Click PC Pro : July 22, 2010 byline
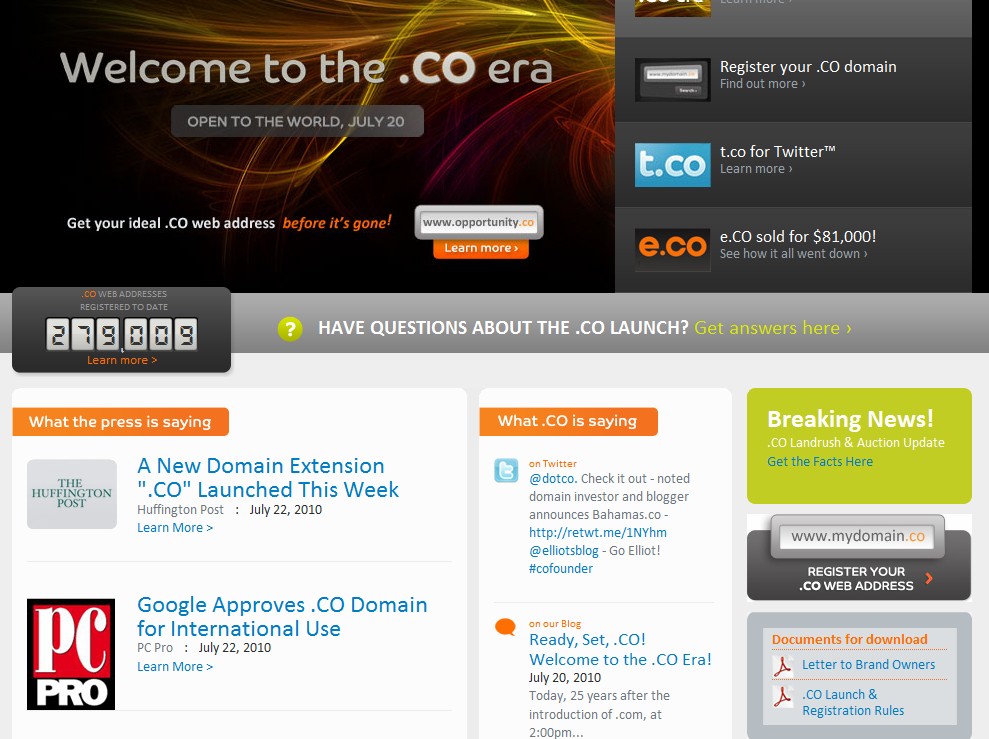This screenshot has width=989, height=739. click(x=204, y=648)
